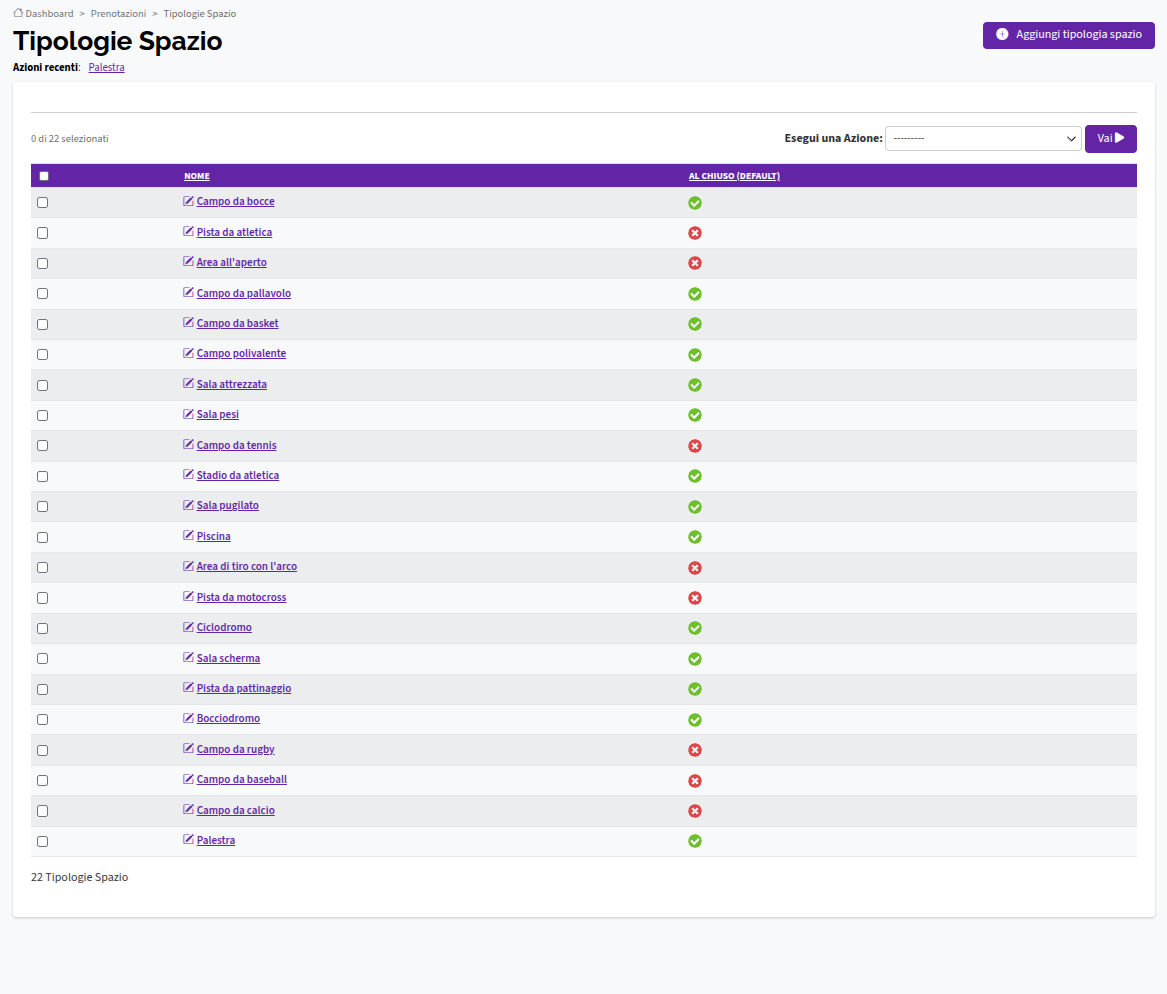Click red cross icon for Pista da motocross

click(694, 598)
